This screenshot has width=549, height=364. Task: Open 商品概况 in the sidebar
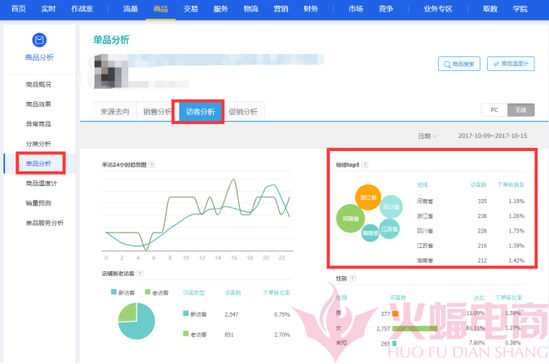[x=39, y=84]
